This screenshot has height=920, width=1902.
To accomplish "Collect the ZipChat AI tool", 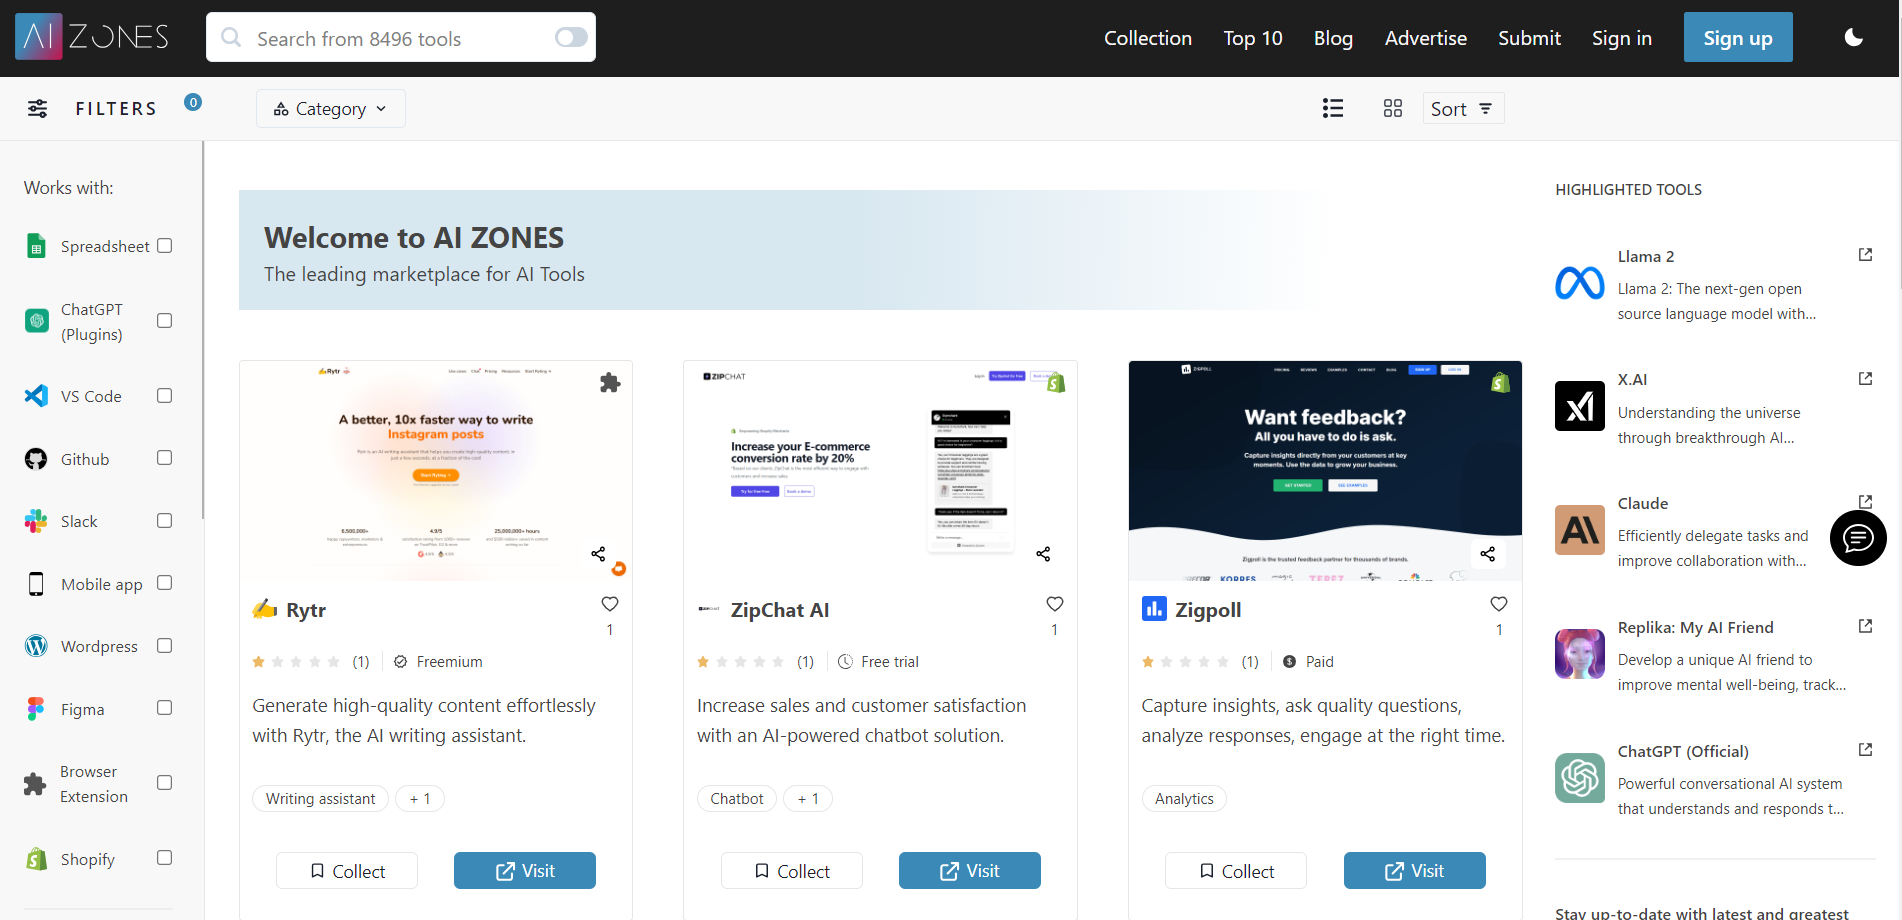I will tap(792, 870).
